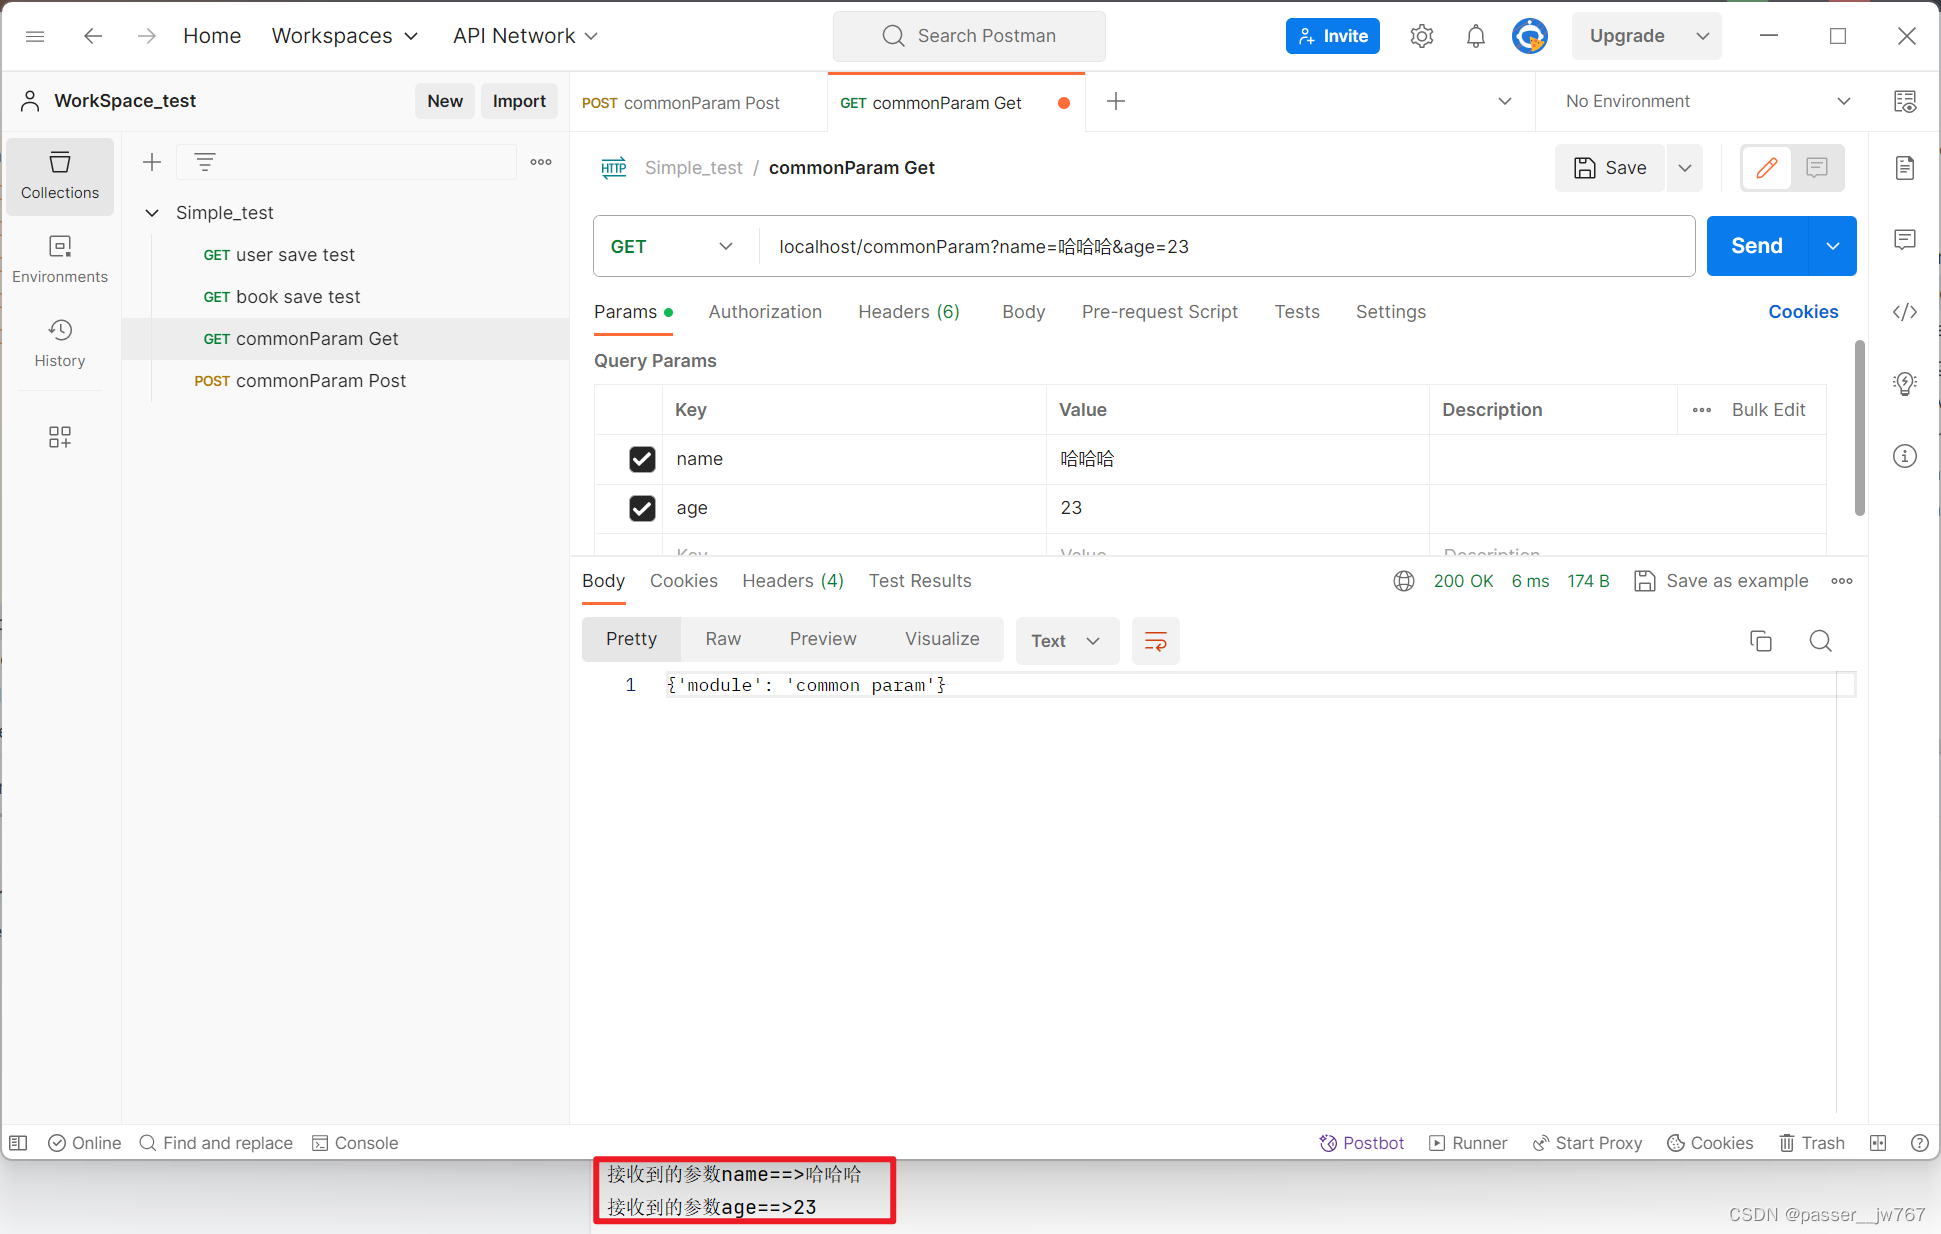
Task: Open Environments in the sidebar
Action: [x=60, y=260]
